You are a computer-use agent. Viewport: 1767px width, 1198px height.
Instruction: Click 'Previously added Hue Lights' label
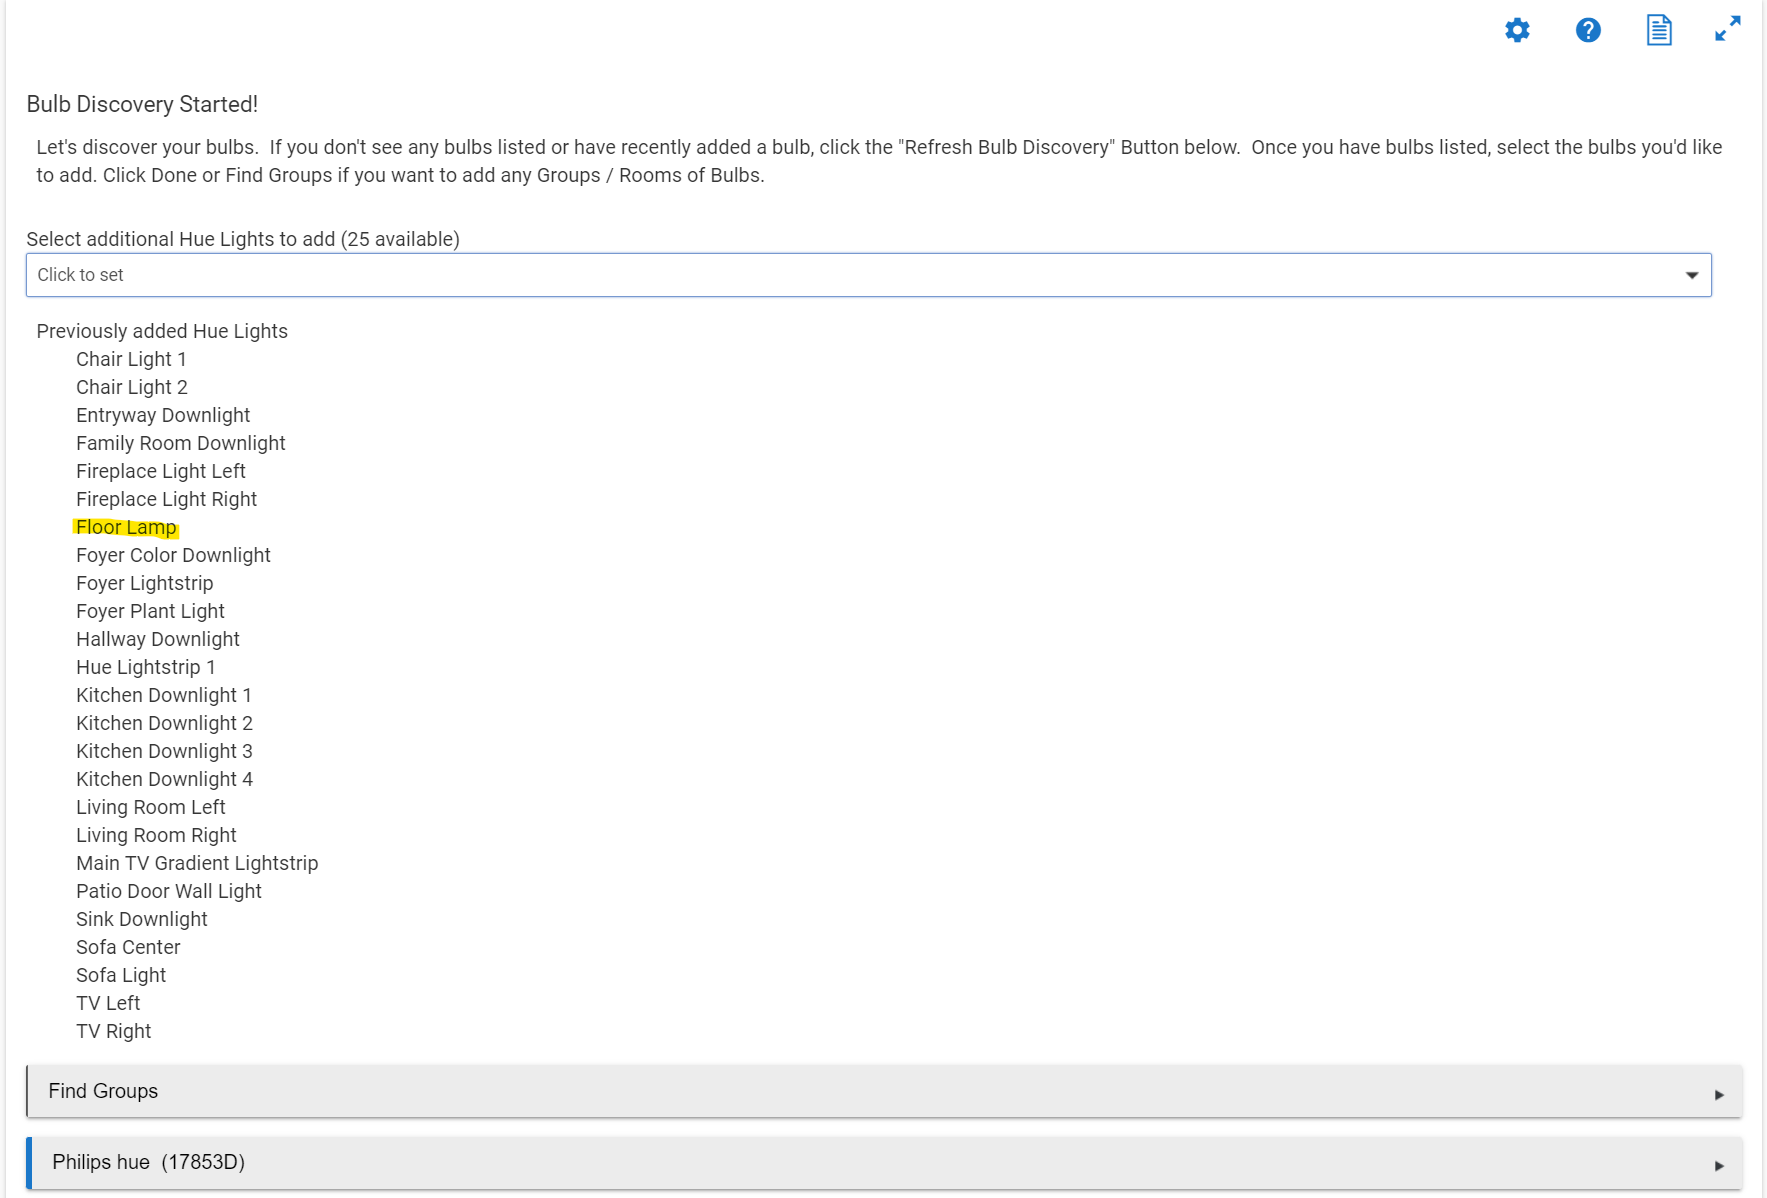coord(162,331)
